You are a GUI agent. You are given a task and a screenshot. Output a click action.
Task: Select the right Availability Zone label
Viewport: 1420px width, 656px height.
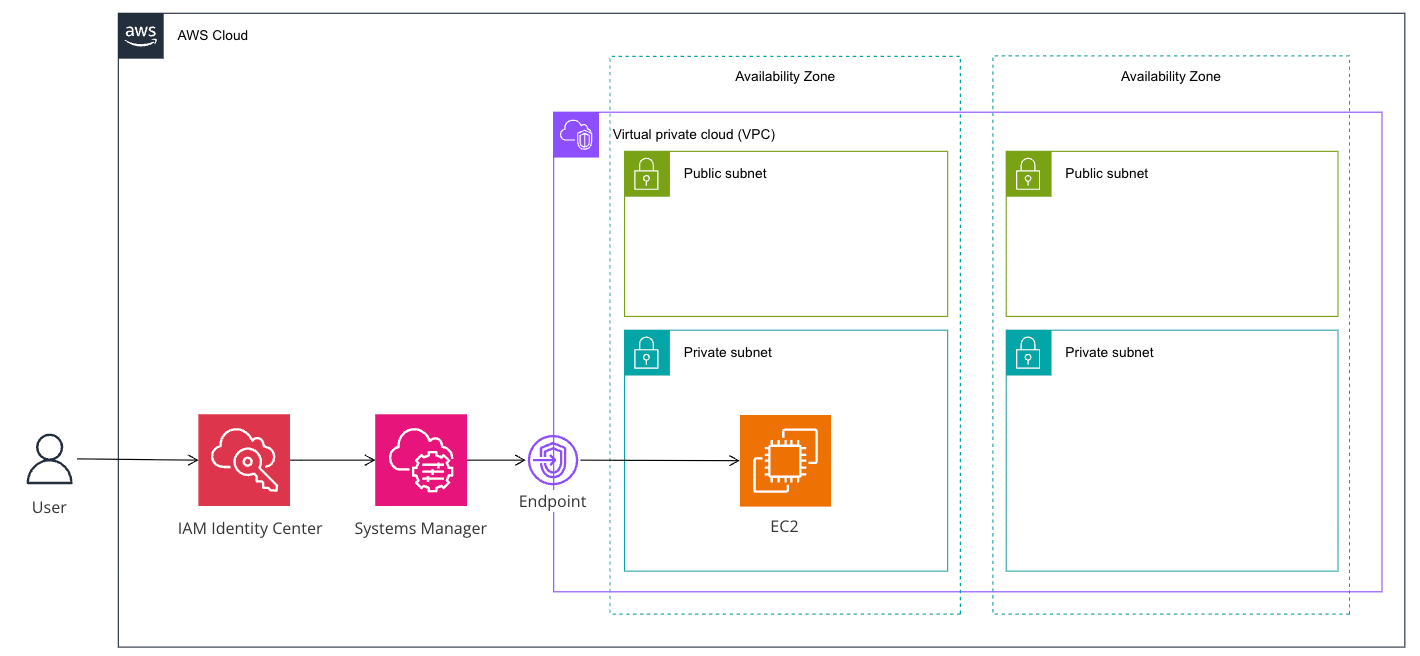click(1171, 76)
